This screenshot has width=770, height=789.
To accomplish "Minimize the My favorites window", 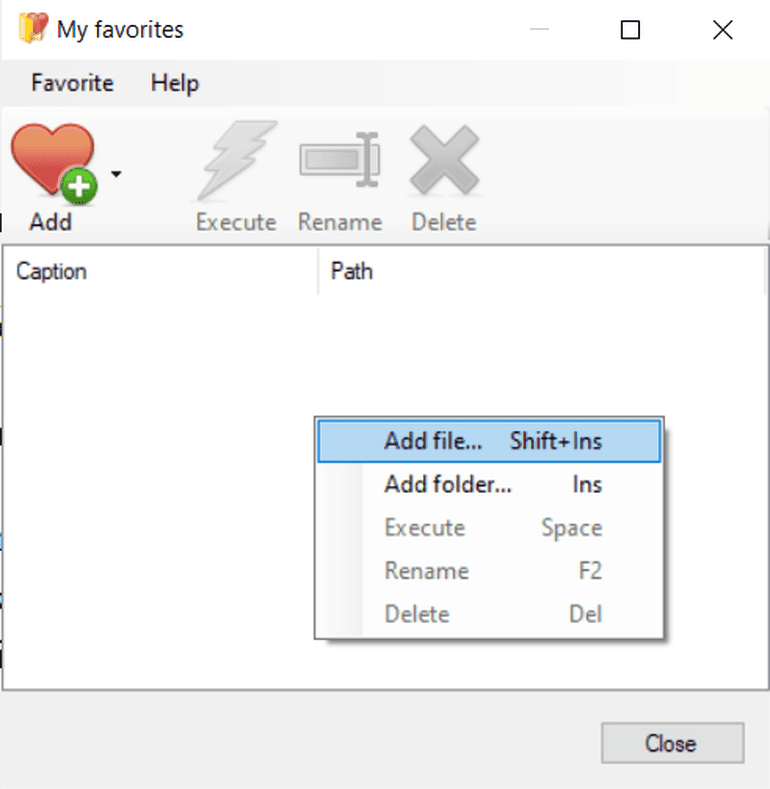I will (x=539, y=30).
